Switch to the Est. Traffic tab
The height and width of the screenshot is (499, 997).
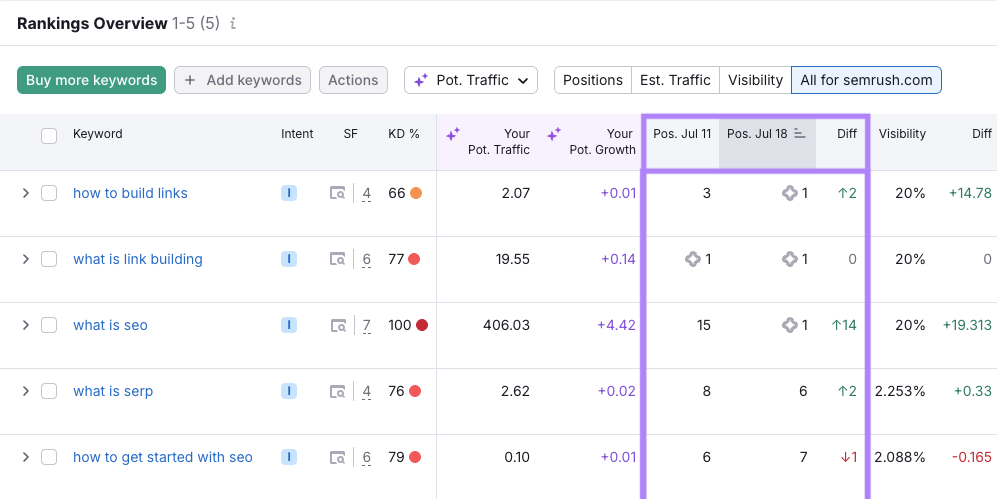pos(675,80)
